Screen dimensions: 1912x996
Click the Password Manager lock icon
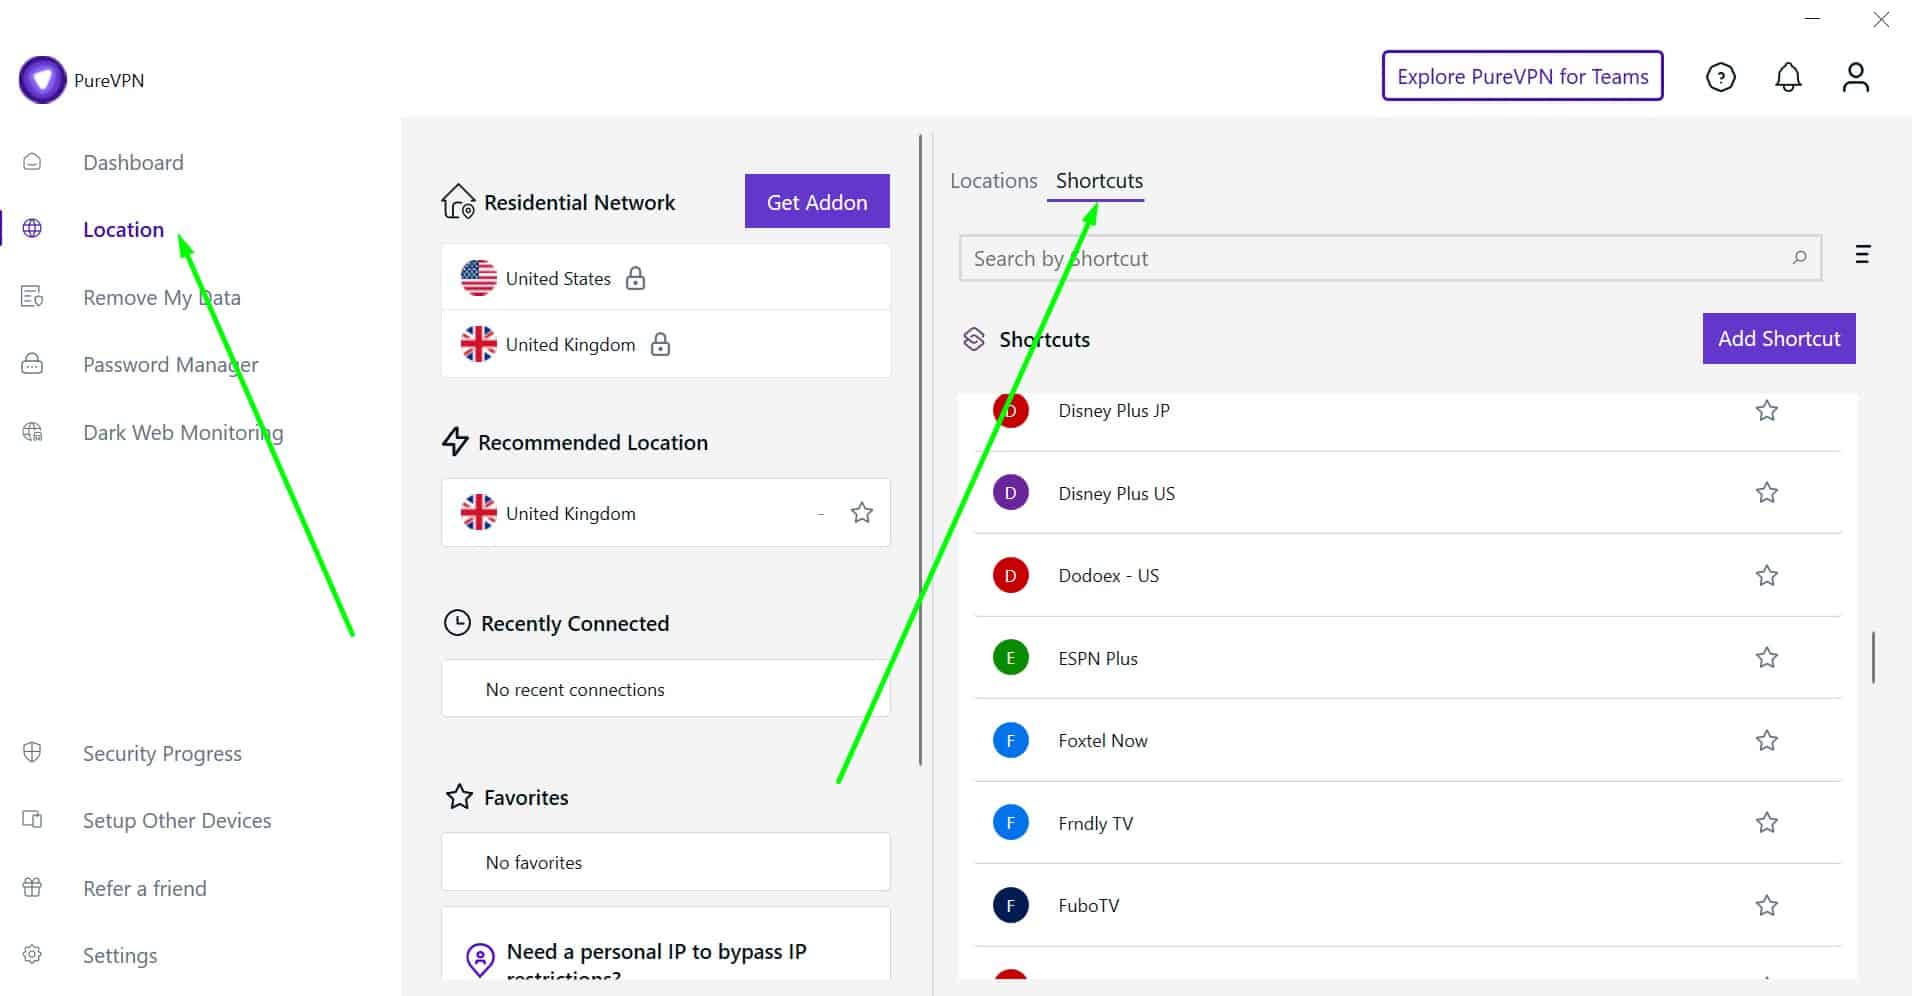tap(32, 364)
